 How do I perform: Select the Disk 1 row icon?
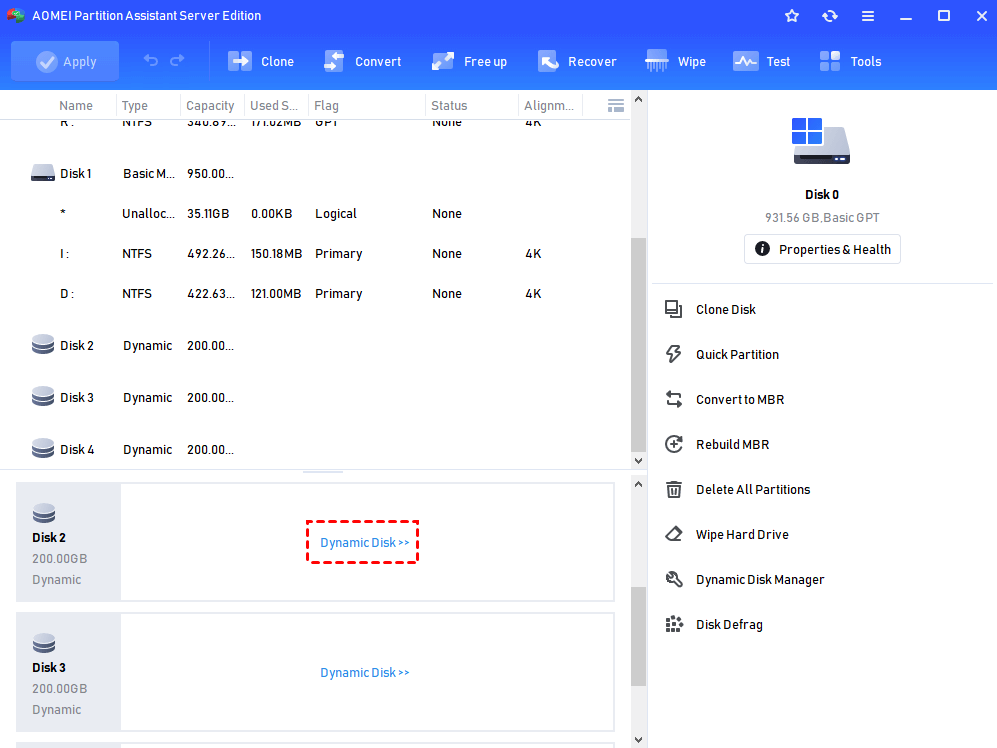click(43, 173)
